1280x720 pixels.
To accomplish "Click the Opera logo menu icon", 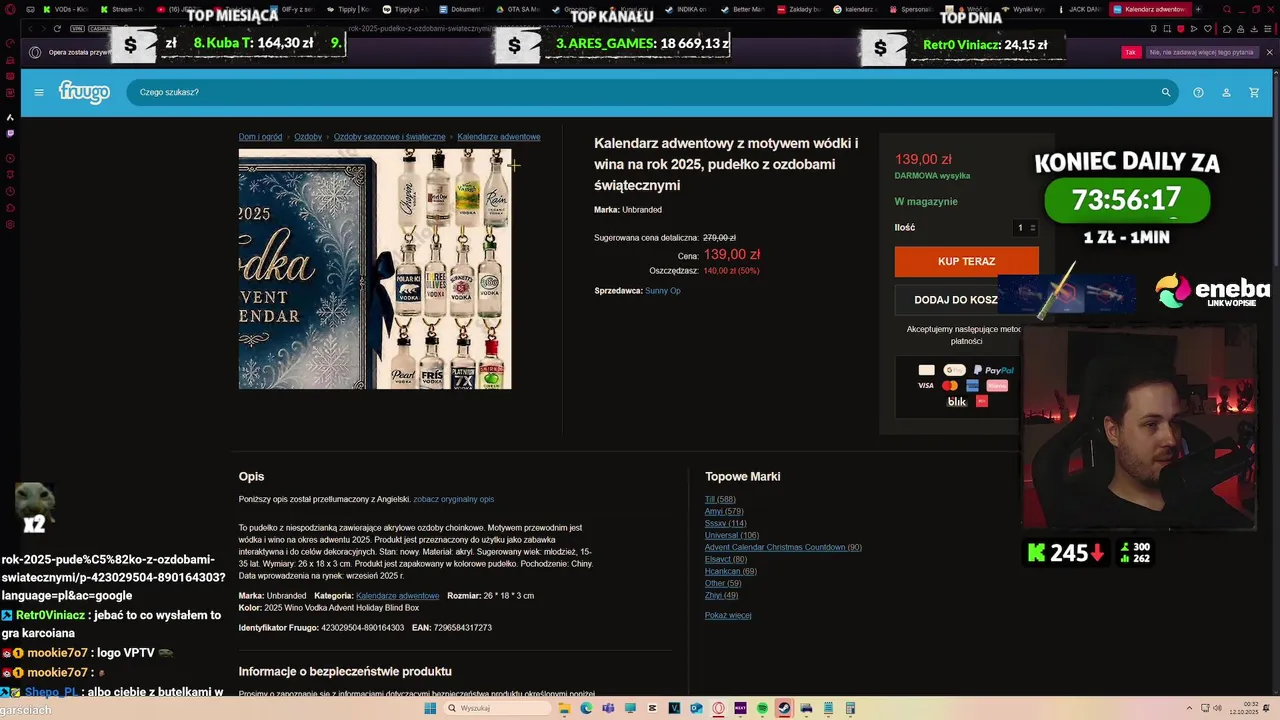I will pos(10,9).
